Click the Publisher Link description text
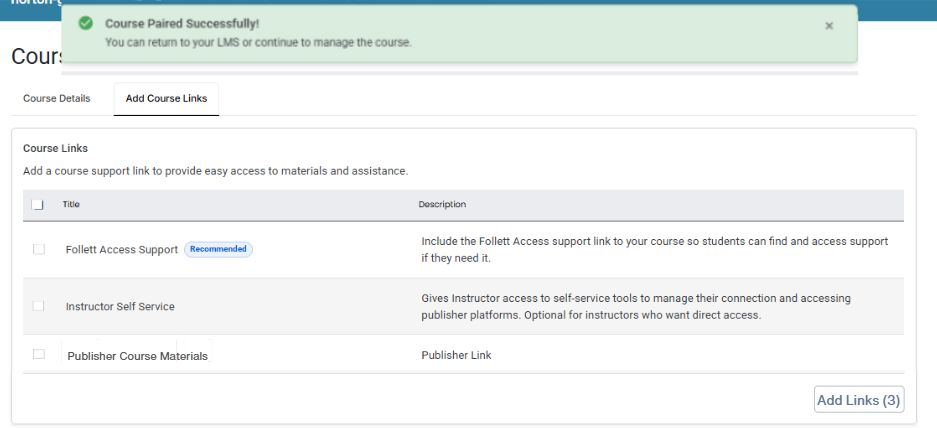Image resolution: width=937 pixels, height=428 pixels. (456, 355)
